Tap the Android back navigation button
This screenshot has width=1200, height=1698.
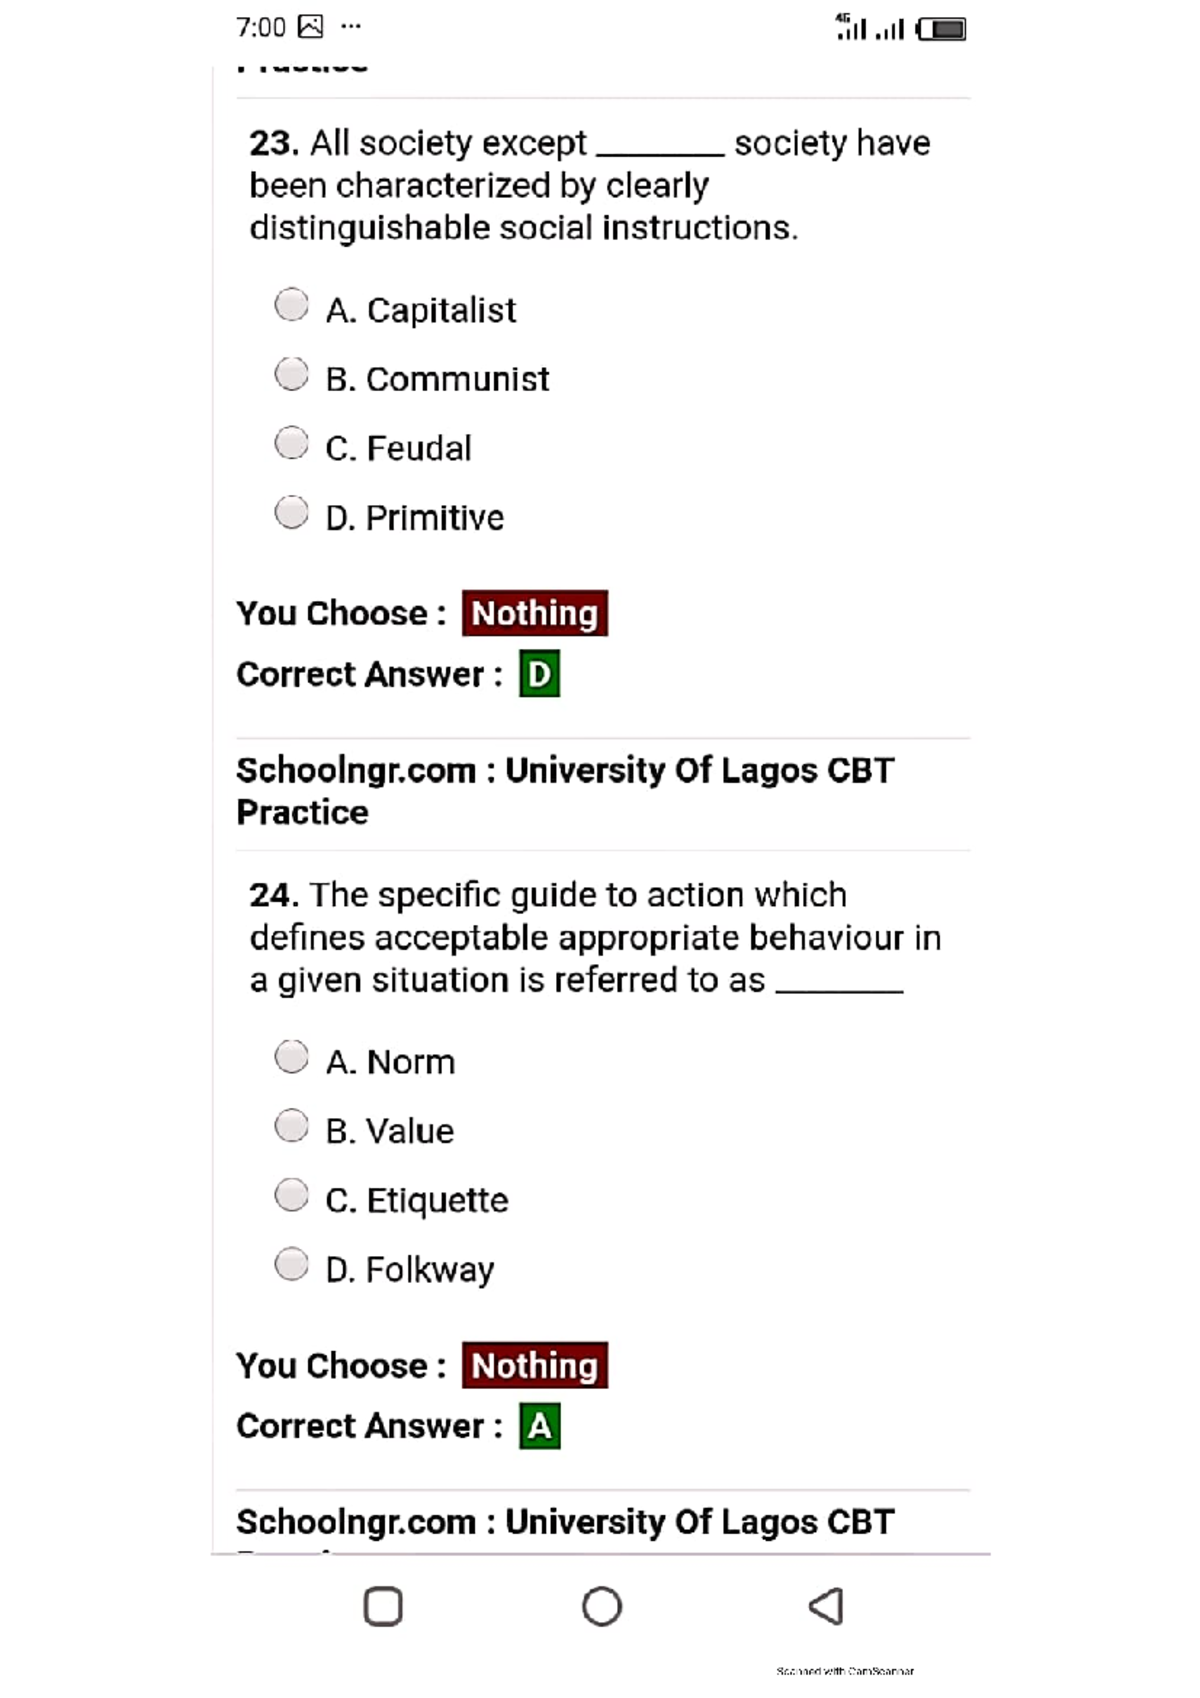[x=826, y=1606]
